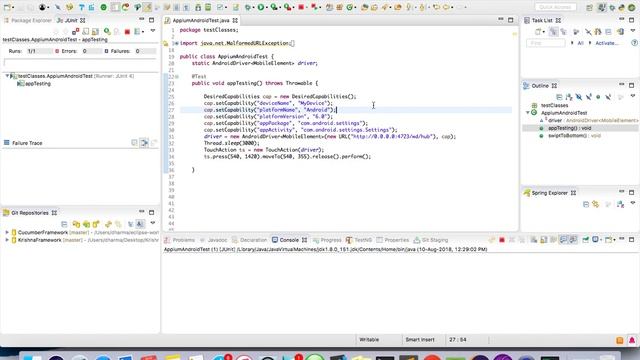Click Open Perspective icon at top right
The height and width of the screenshot is (360, 640).
(x=589, y=7)
